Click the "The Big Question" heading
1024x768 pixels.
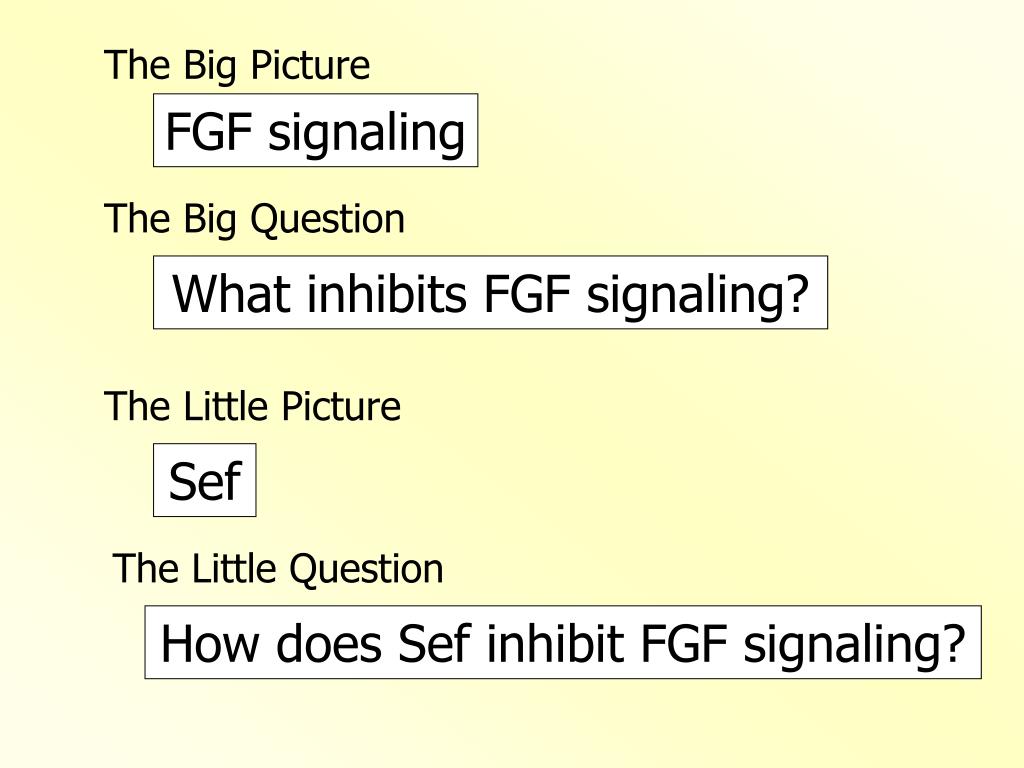255,219
